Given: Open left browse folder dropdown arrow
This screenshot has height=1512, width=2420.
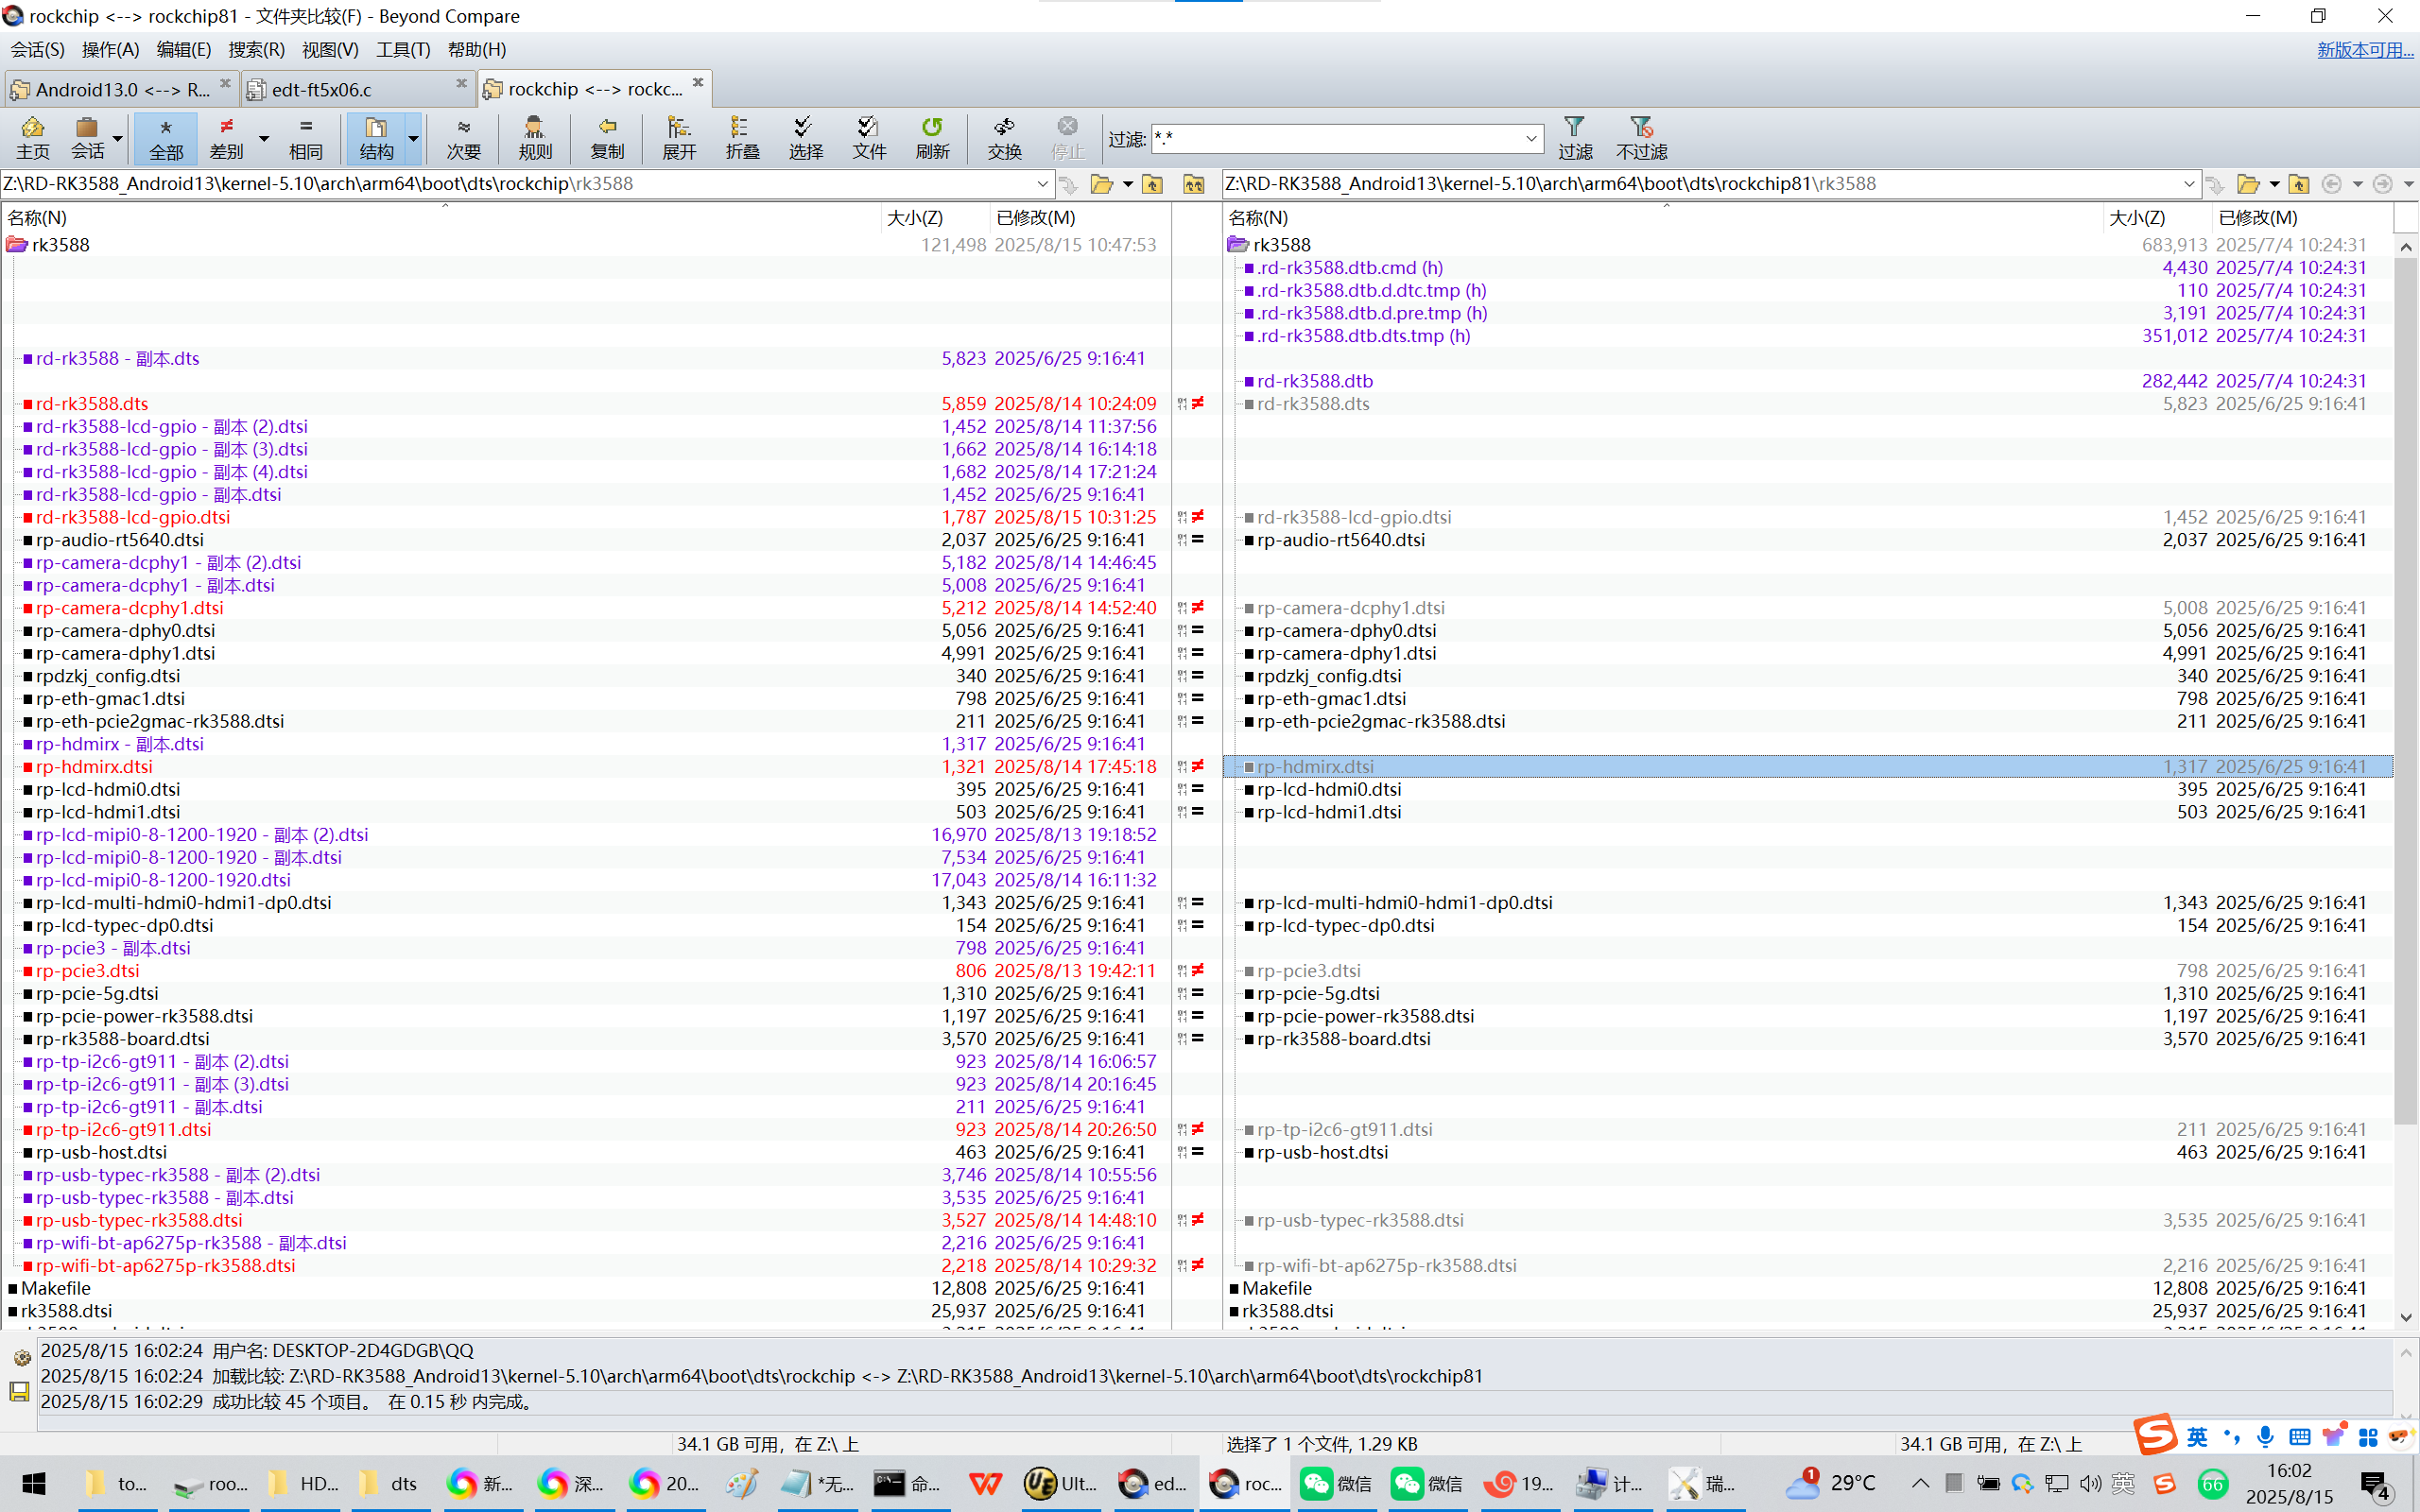Looking at the screenshot, I should pos(1128,184).
